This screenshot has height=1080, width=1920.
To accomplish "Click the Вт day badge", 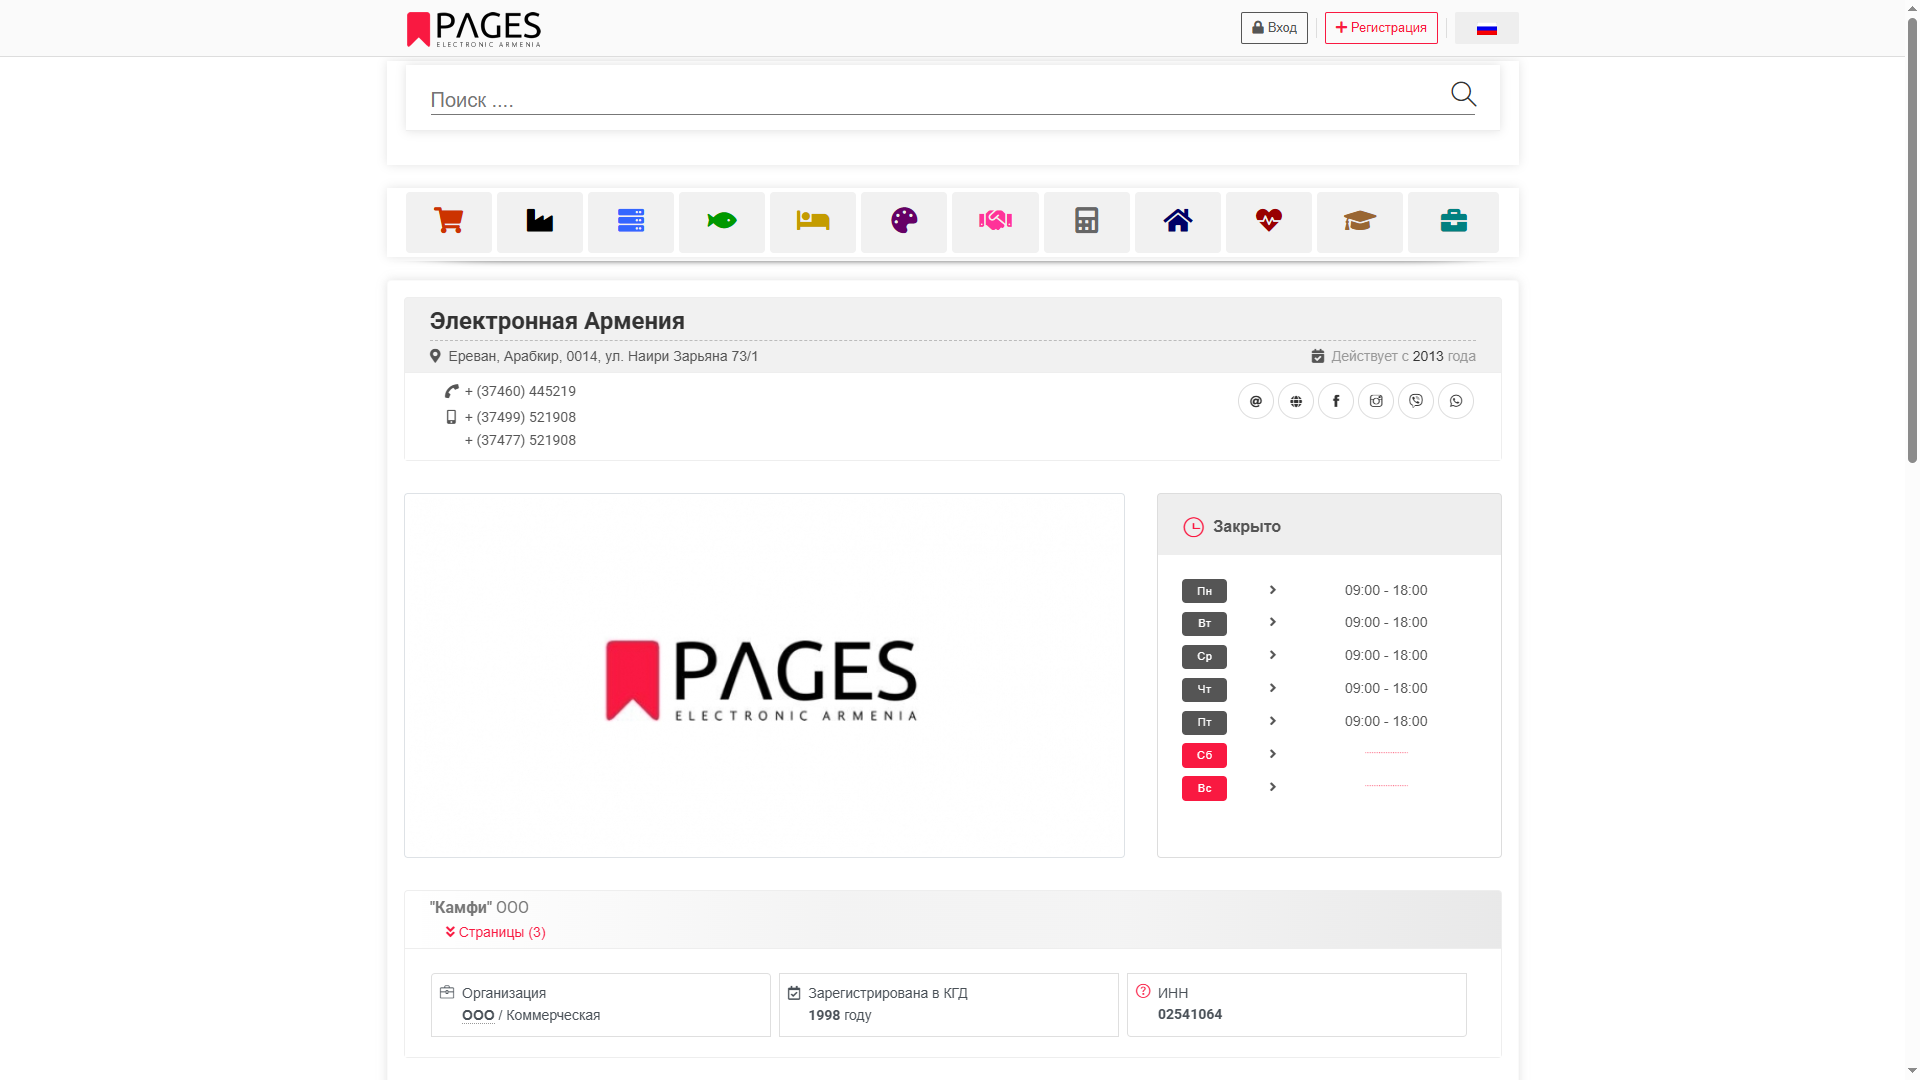I will [1204, 624].
